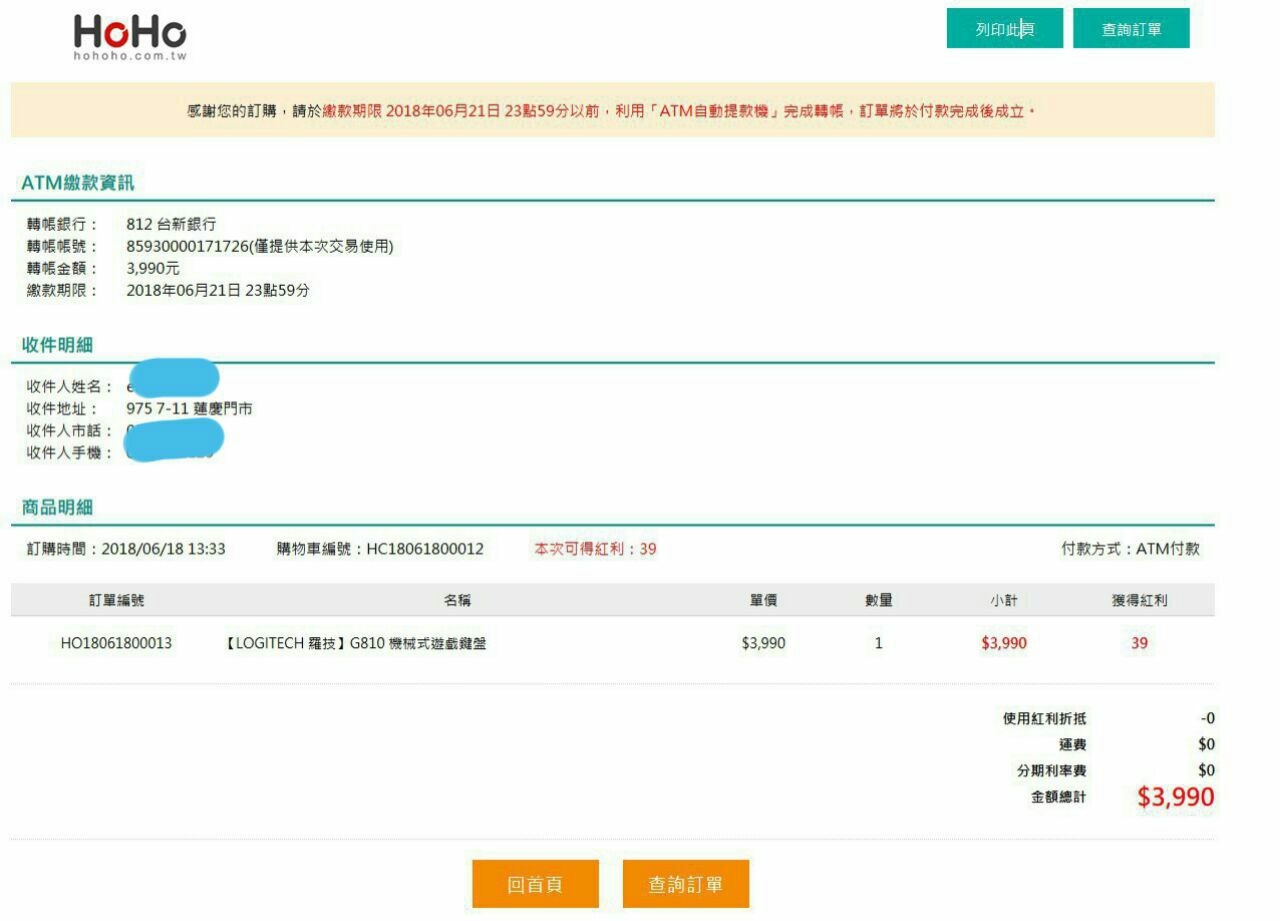Click the HoHo logo
The width and height of the screenshot is (1280, 921).
click(130, 38)
